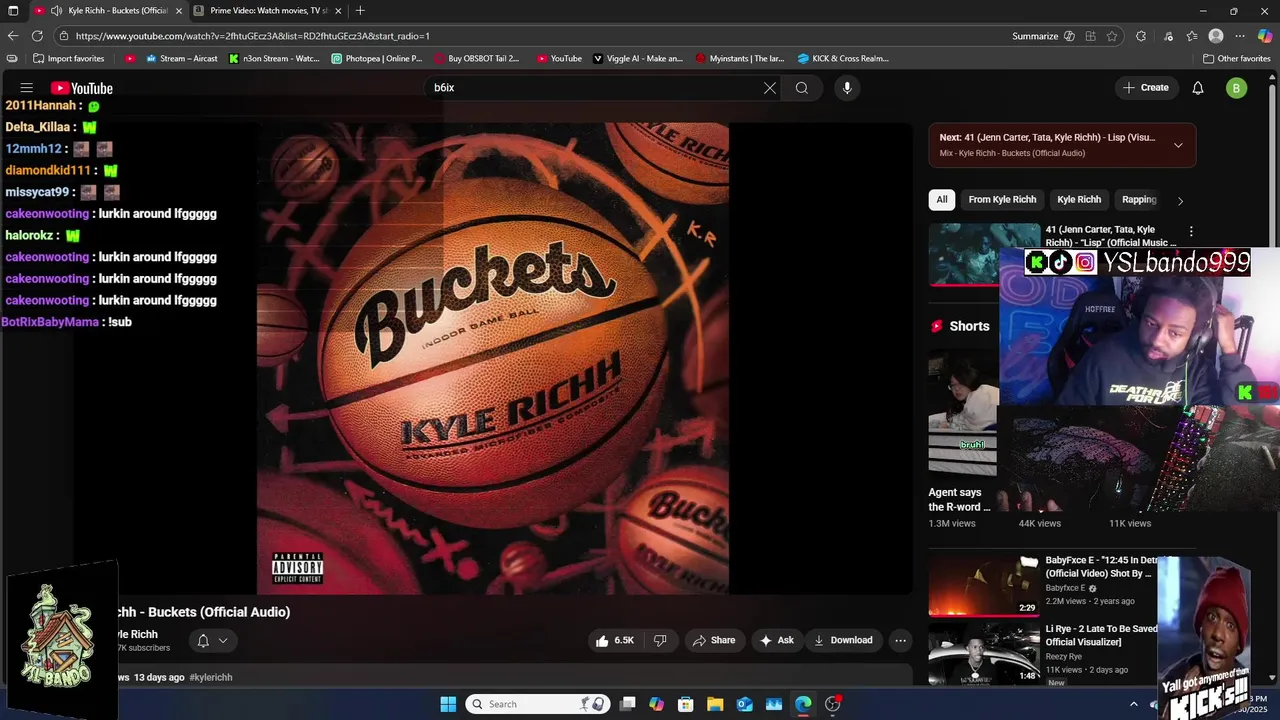The image size is (1280, 720).
Task: Click the Download button
Action: coord(843,640)
